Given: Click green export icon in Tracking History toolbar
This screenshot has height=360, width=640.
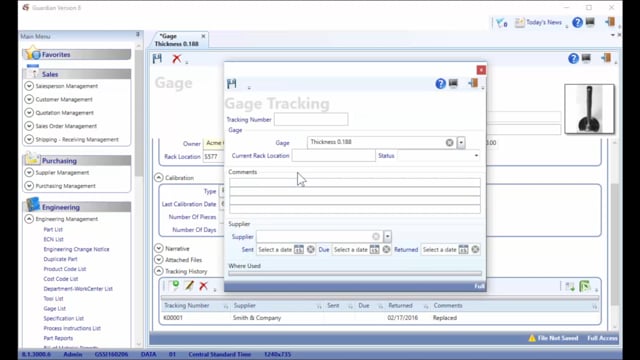Looking at the screenshot, I should [585, 287].
